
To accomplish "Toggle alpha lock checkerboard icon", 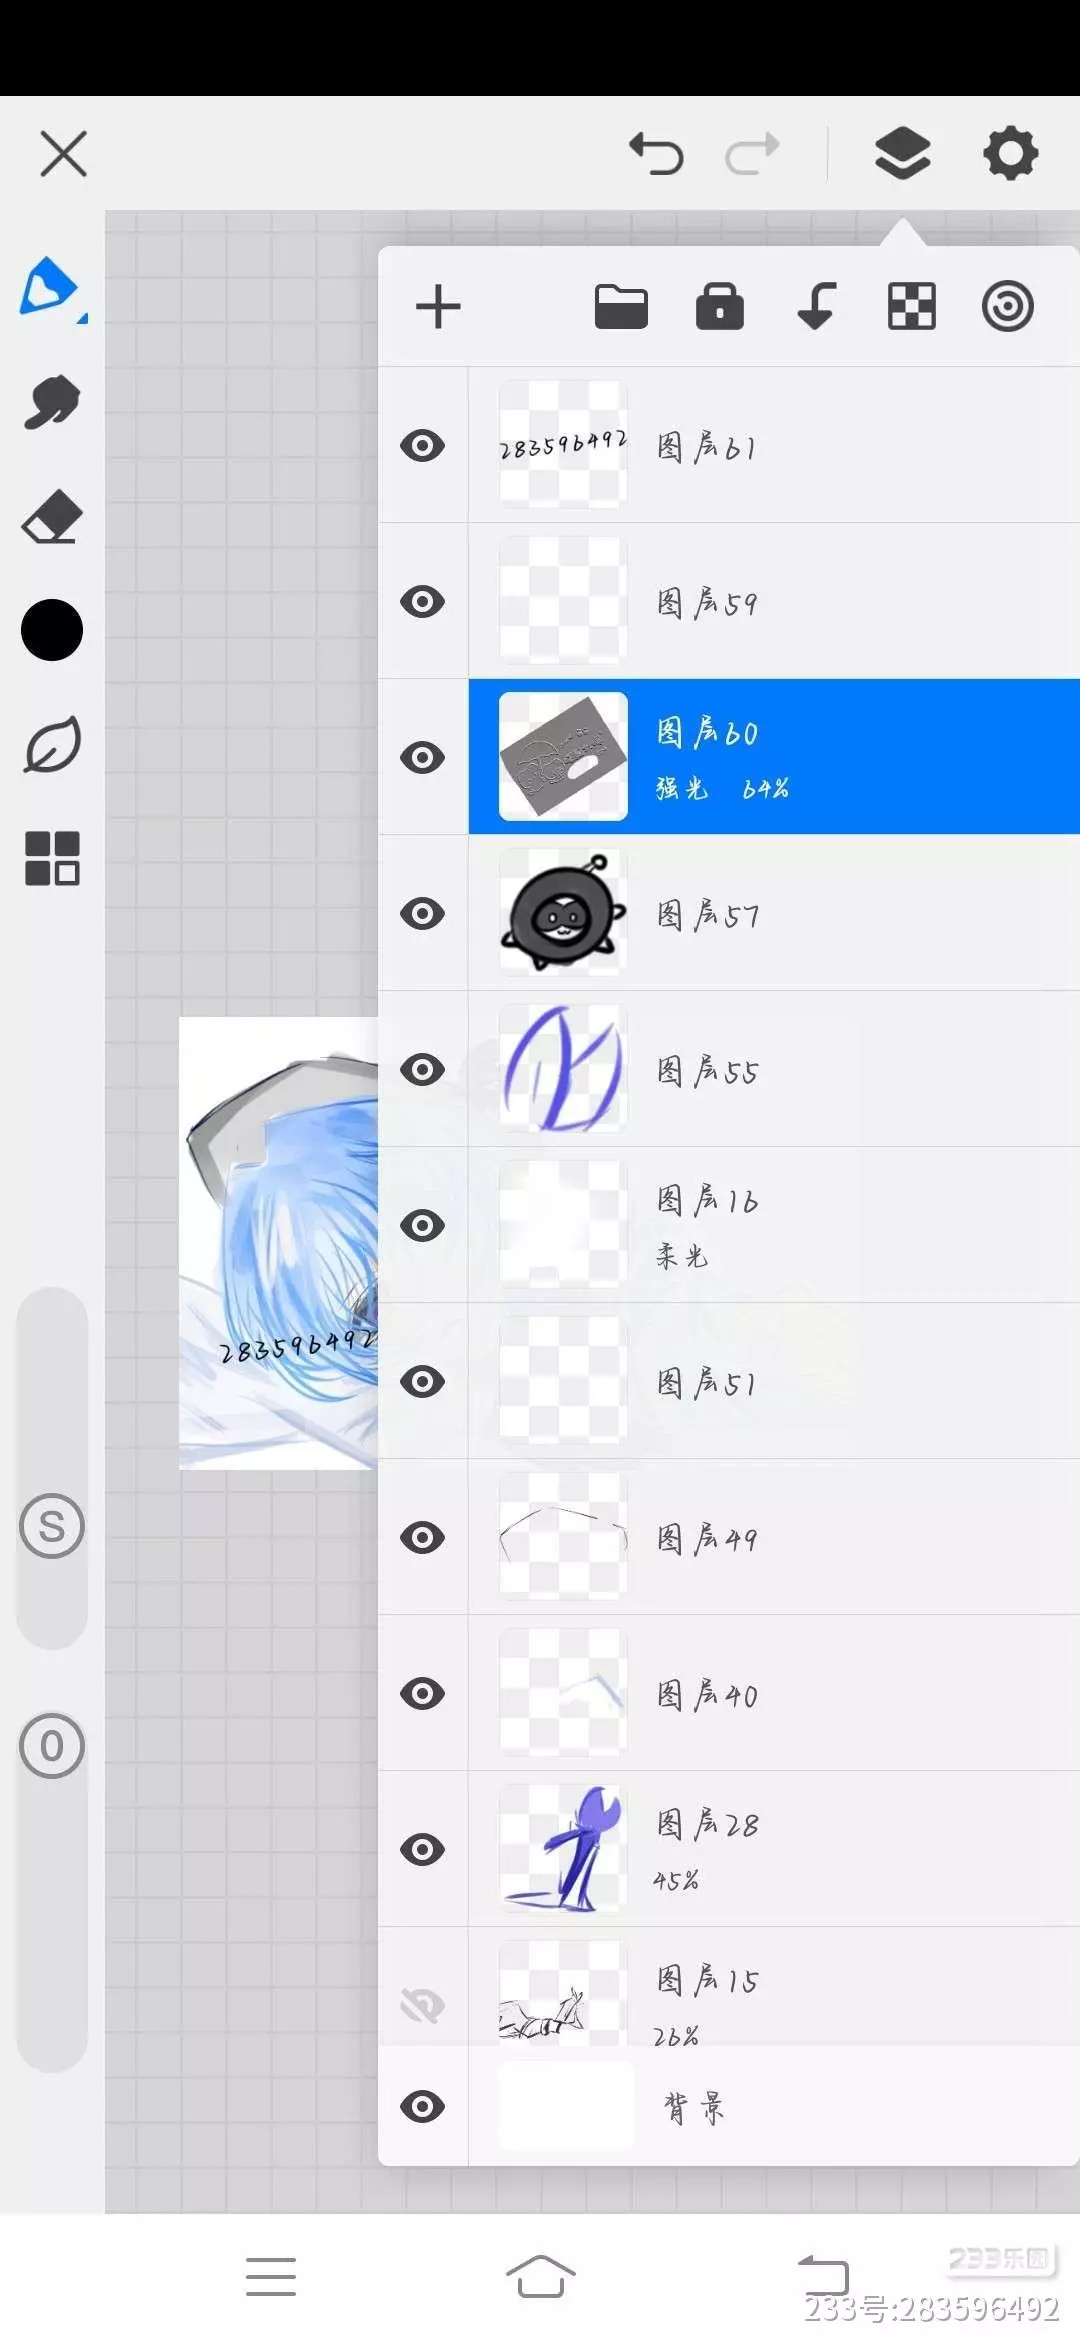I will 912,306.
